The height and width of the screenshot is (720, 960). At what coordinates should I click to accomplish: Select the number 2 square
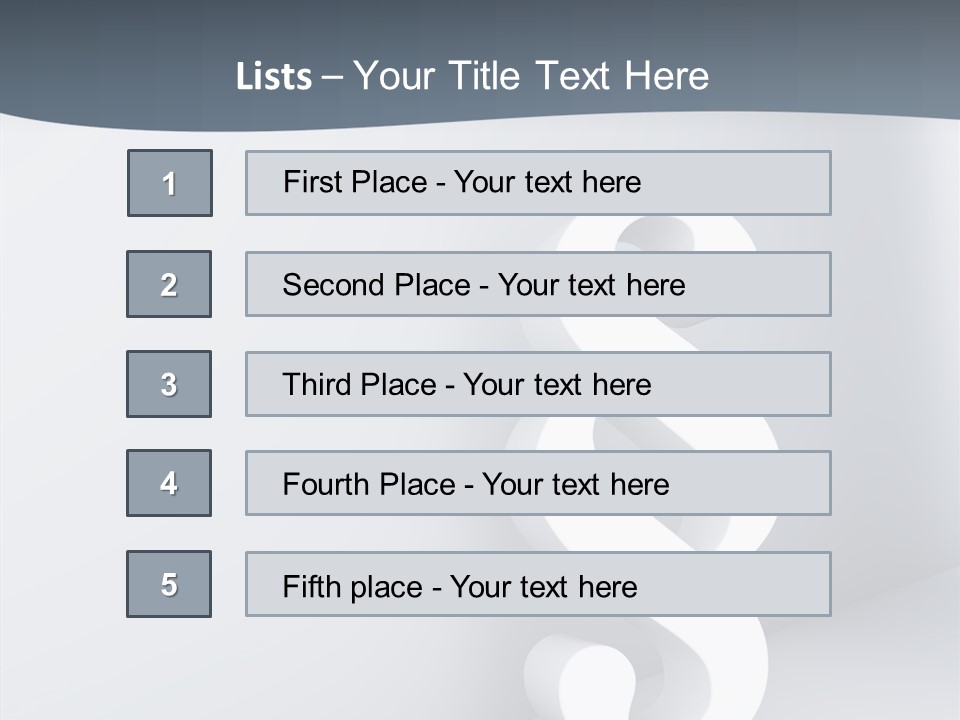coord(169,284)
